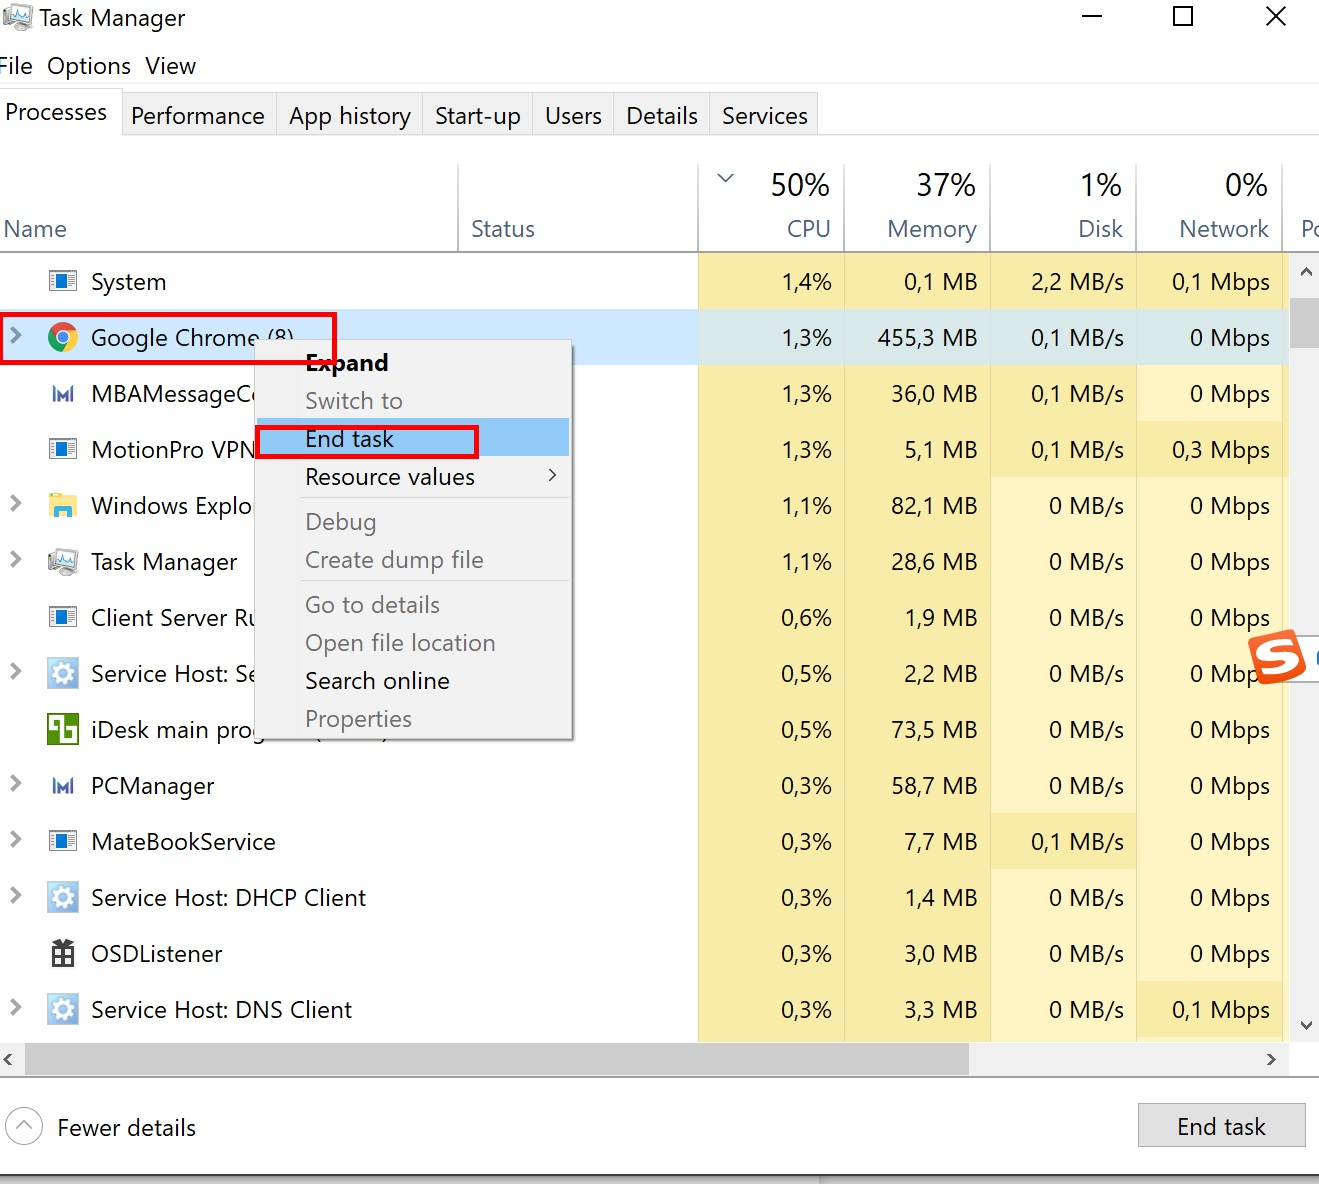Click the iDesk main program icon
Viewport: 1319px width, 1184px height.
pos(63,730)
